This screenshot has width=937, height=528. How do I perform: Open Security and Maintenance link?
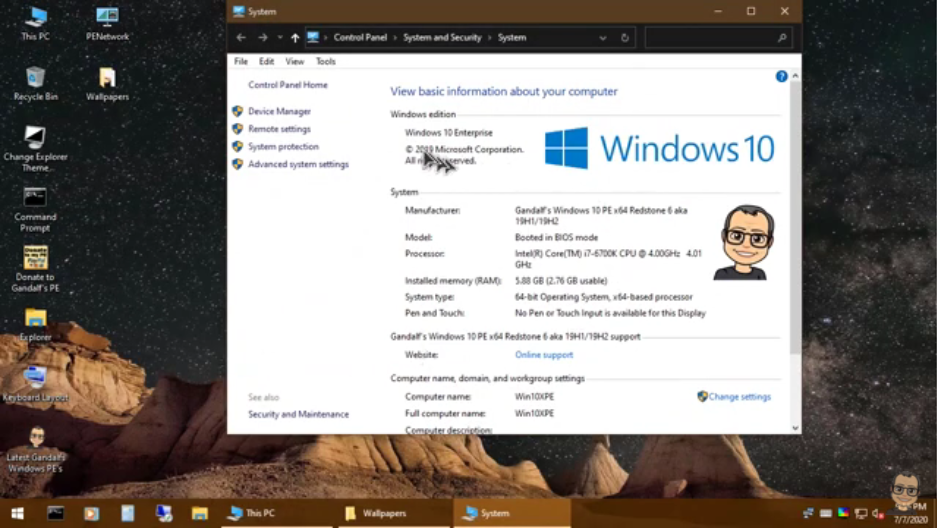pos(298,415)
